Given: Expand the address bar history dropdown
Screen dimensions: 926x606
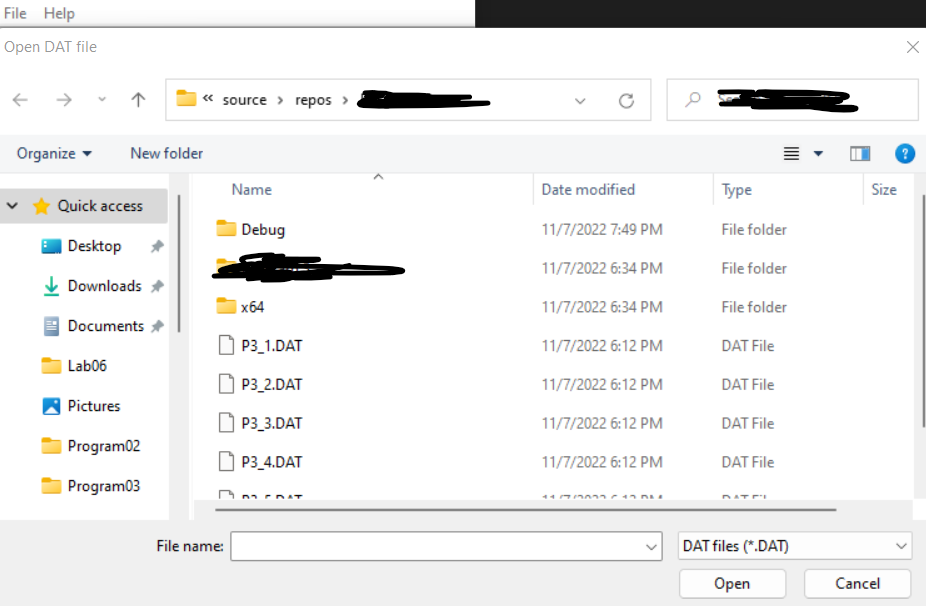Looking at the screenshot, I should [580, 101].
